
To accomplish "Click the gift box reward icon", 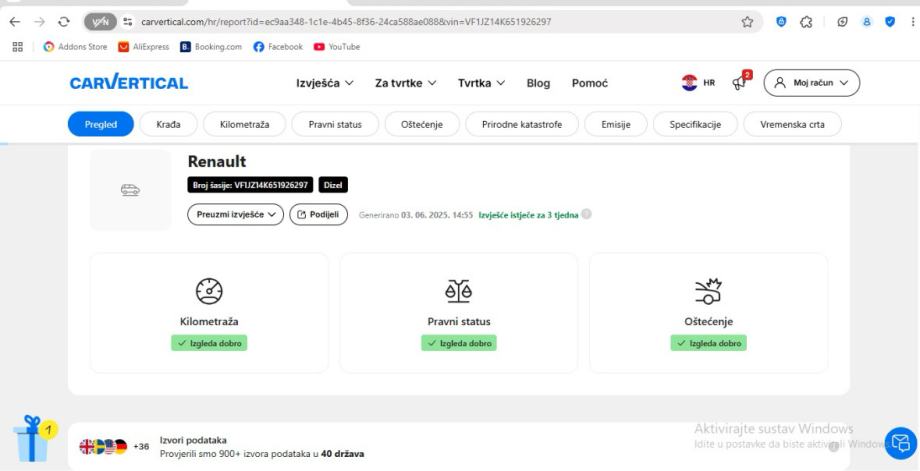I will pos(29,438).
